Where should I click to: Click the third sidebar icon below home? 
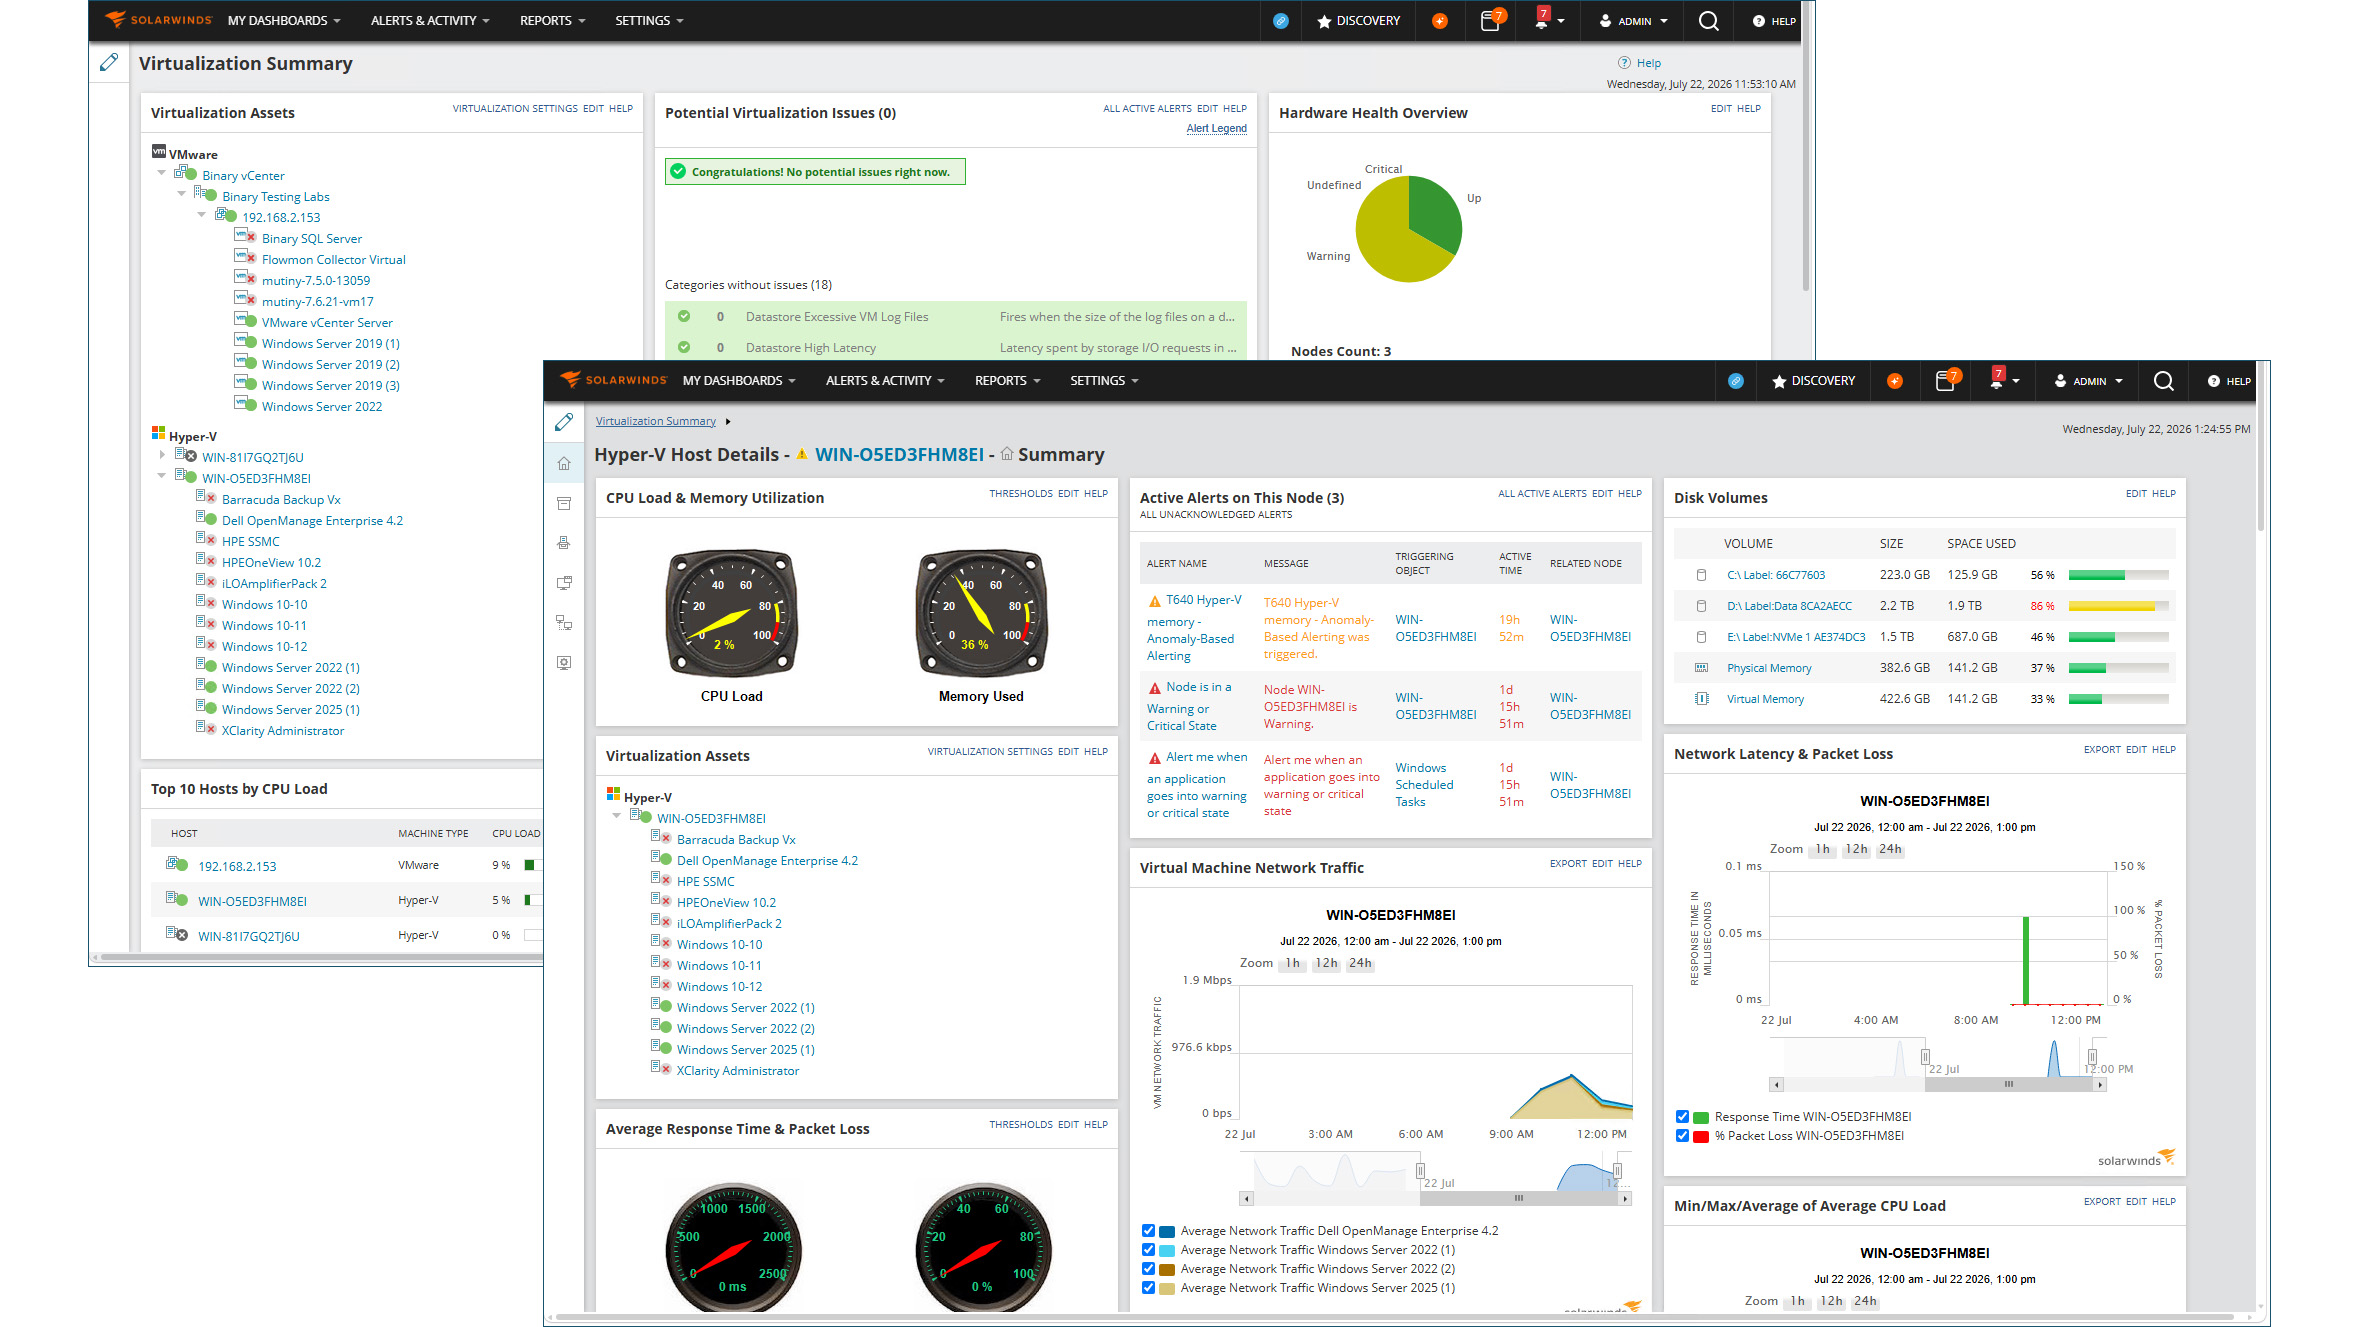564,543
